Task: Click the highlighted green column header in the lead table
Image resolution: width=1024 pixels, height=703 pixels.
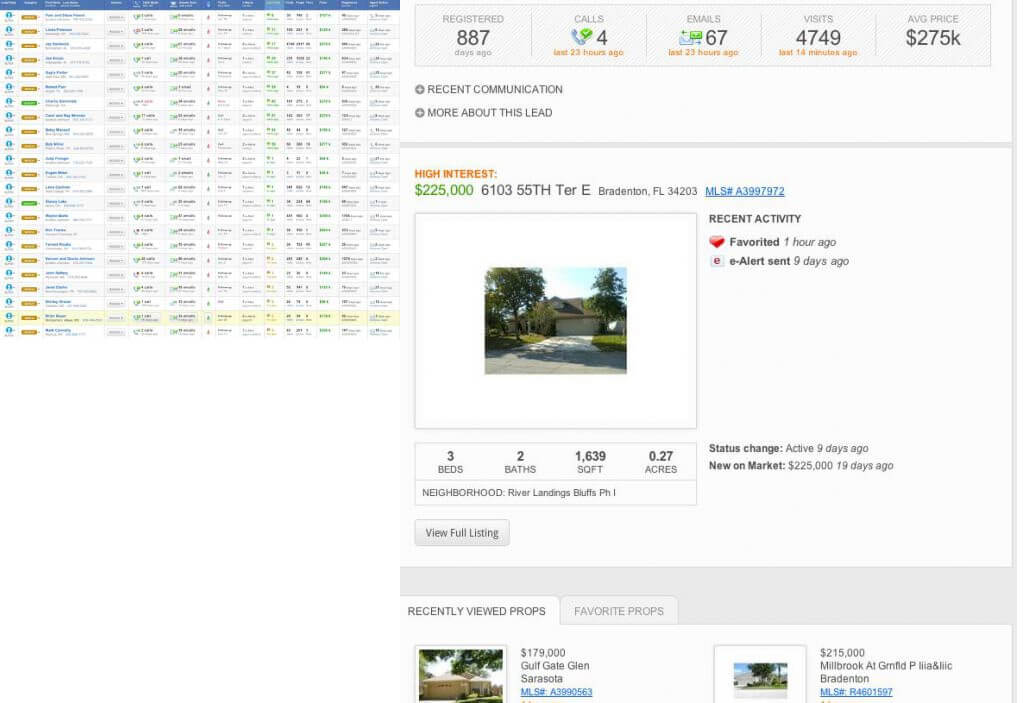Action: click(273, 4)
